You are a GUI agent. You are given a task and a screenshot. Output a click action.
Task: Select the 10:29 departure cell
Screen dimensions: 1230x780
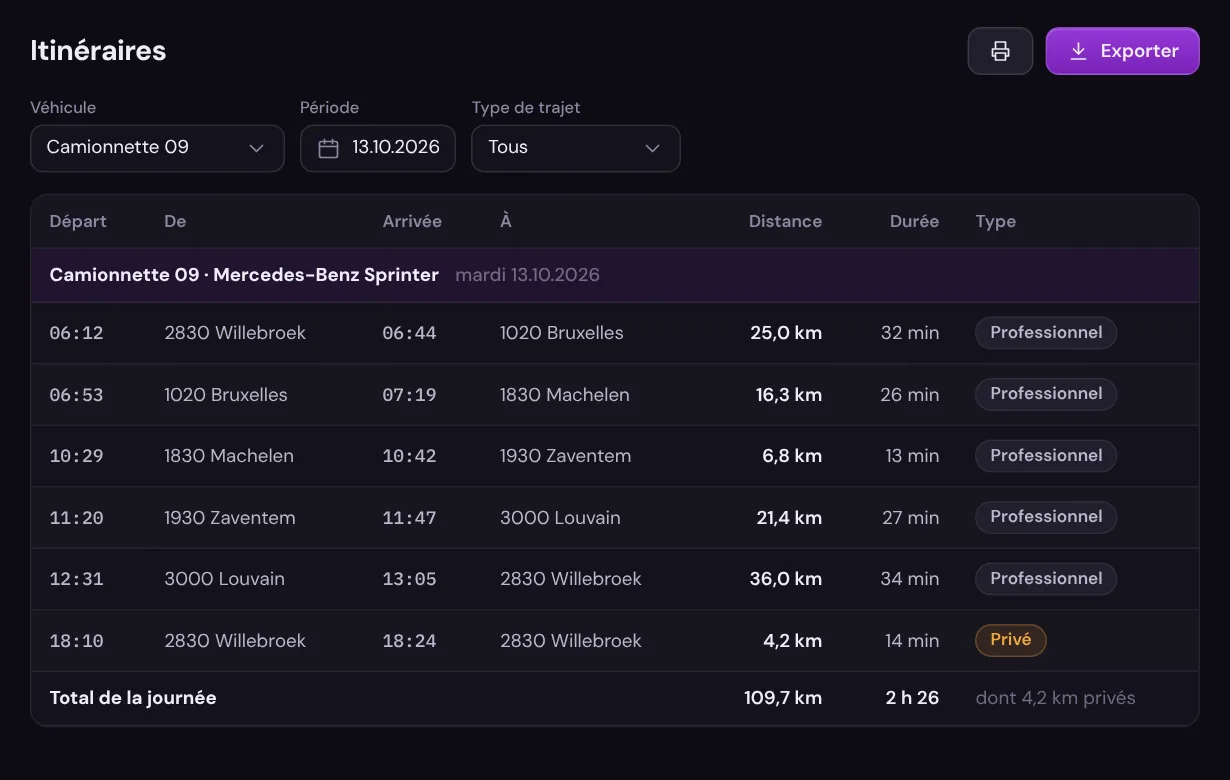coord(77,456)
